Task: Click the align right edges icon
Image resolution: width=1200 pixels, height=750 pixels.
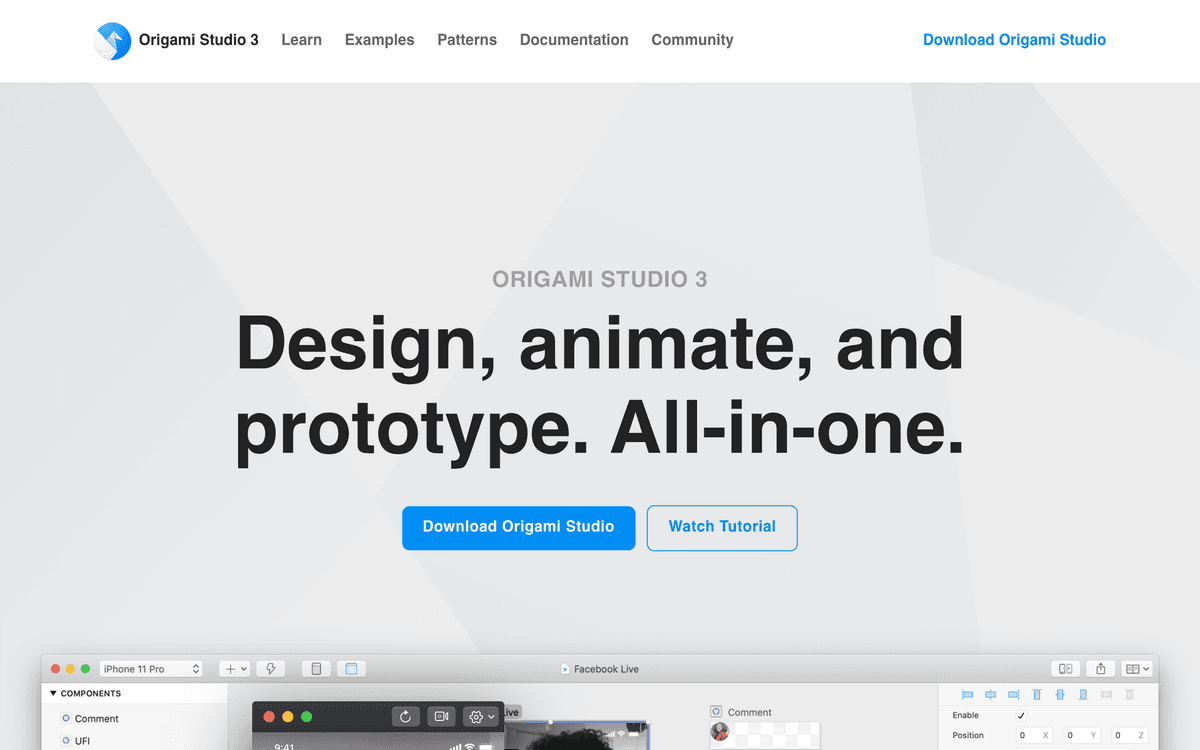Action: click(x=1013, y=694)
